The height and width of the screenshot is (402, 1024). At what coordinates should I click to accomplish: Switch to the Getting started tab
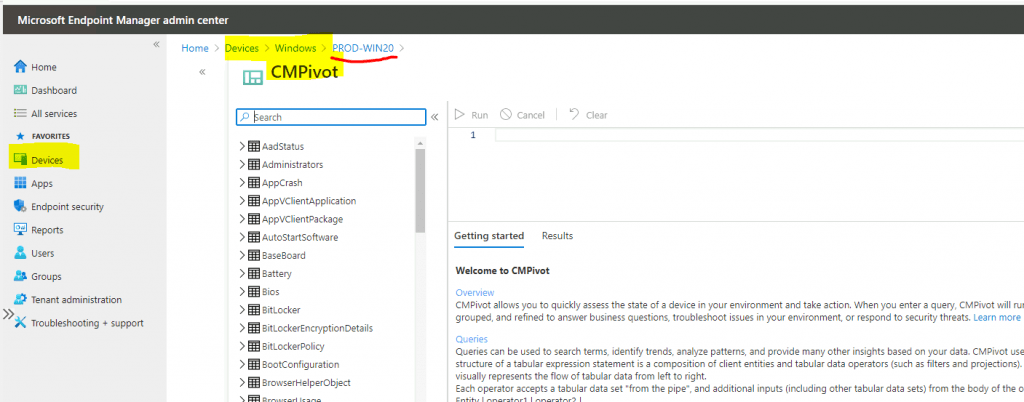[x=489, y=236]
